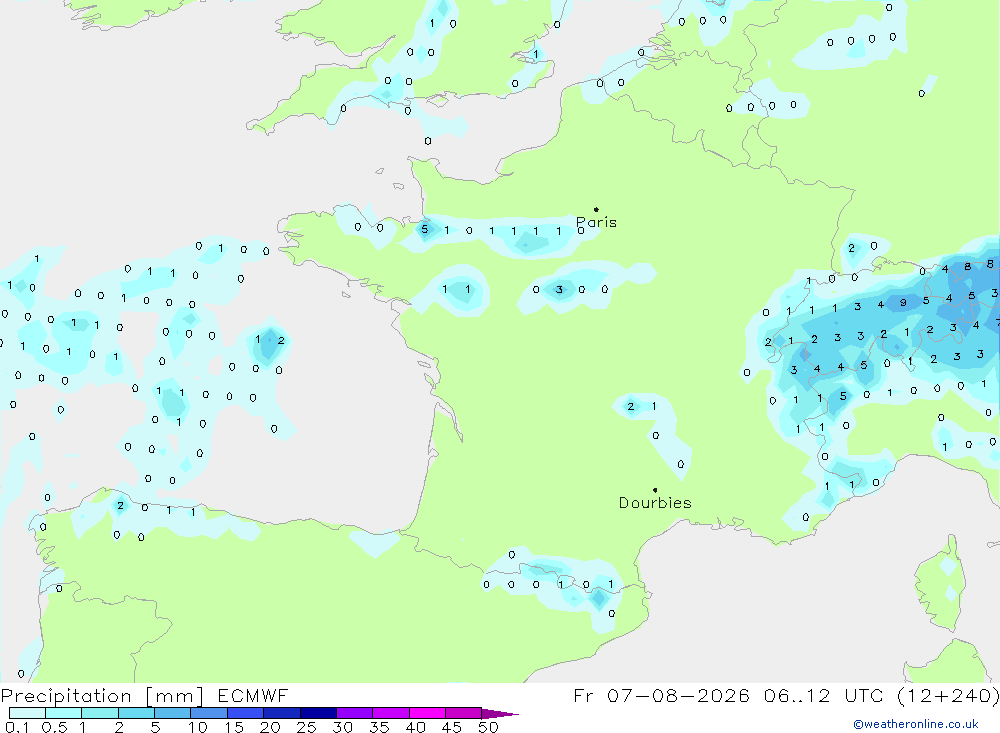Viewport: 1000px width, 733px height.
Task: Select the black dot marker above Paris
Action: (x=596, y=209)
